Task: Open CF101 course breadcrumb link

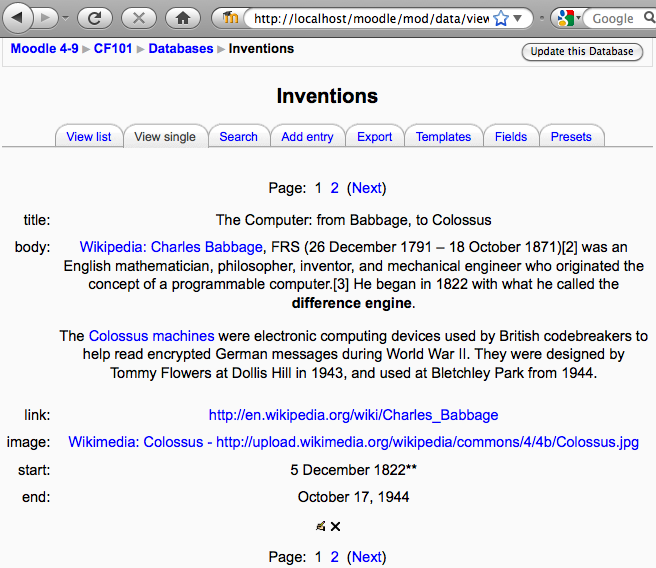Action: (x=113, y=49)
